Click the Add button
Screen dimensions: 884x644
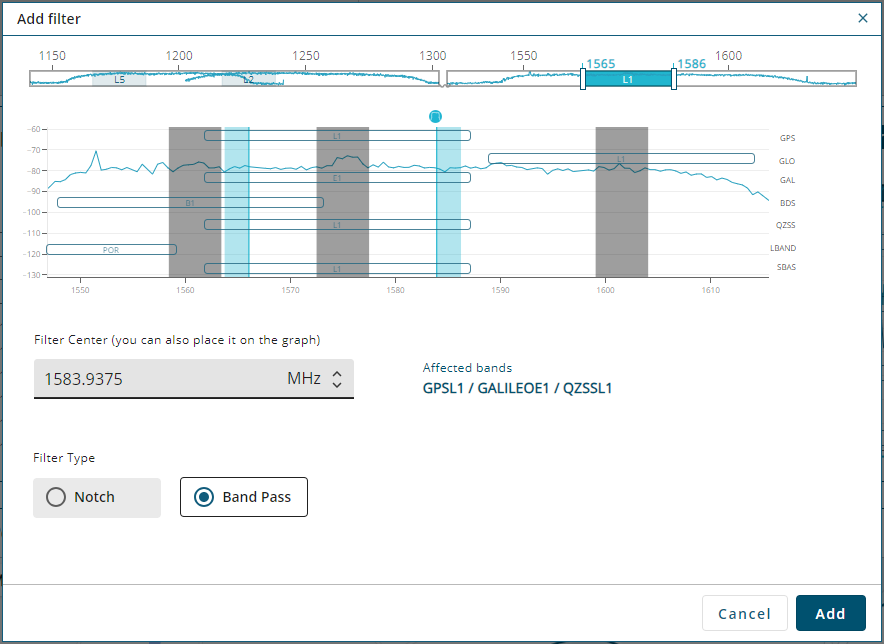830,613
